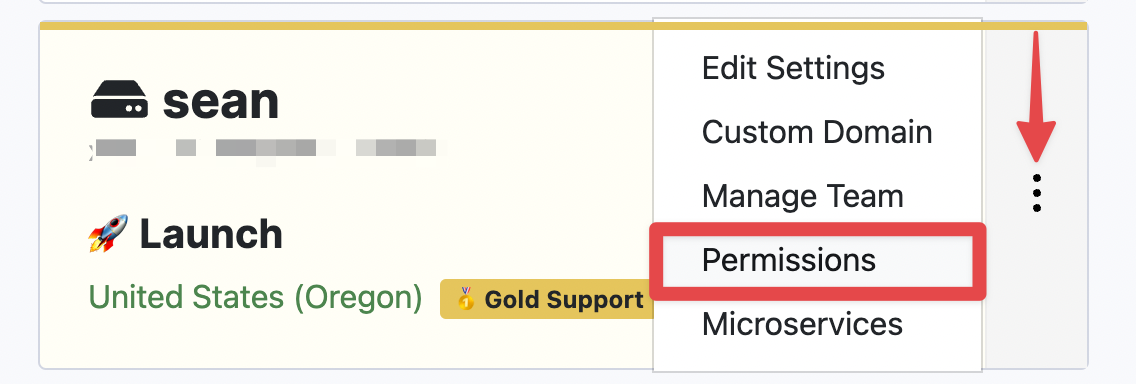Click the red downward arrow annotation

1036,96
